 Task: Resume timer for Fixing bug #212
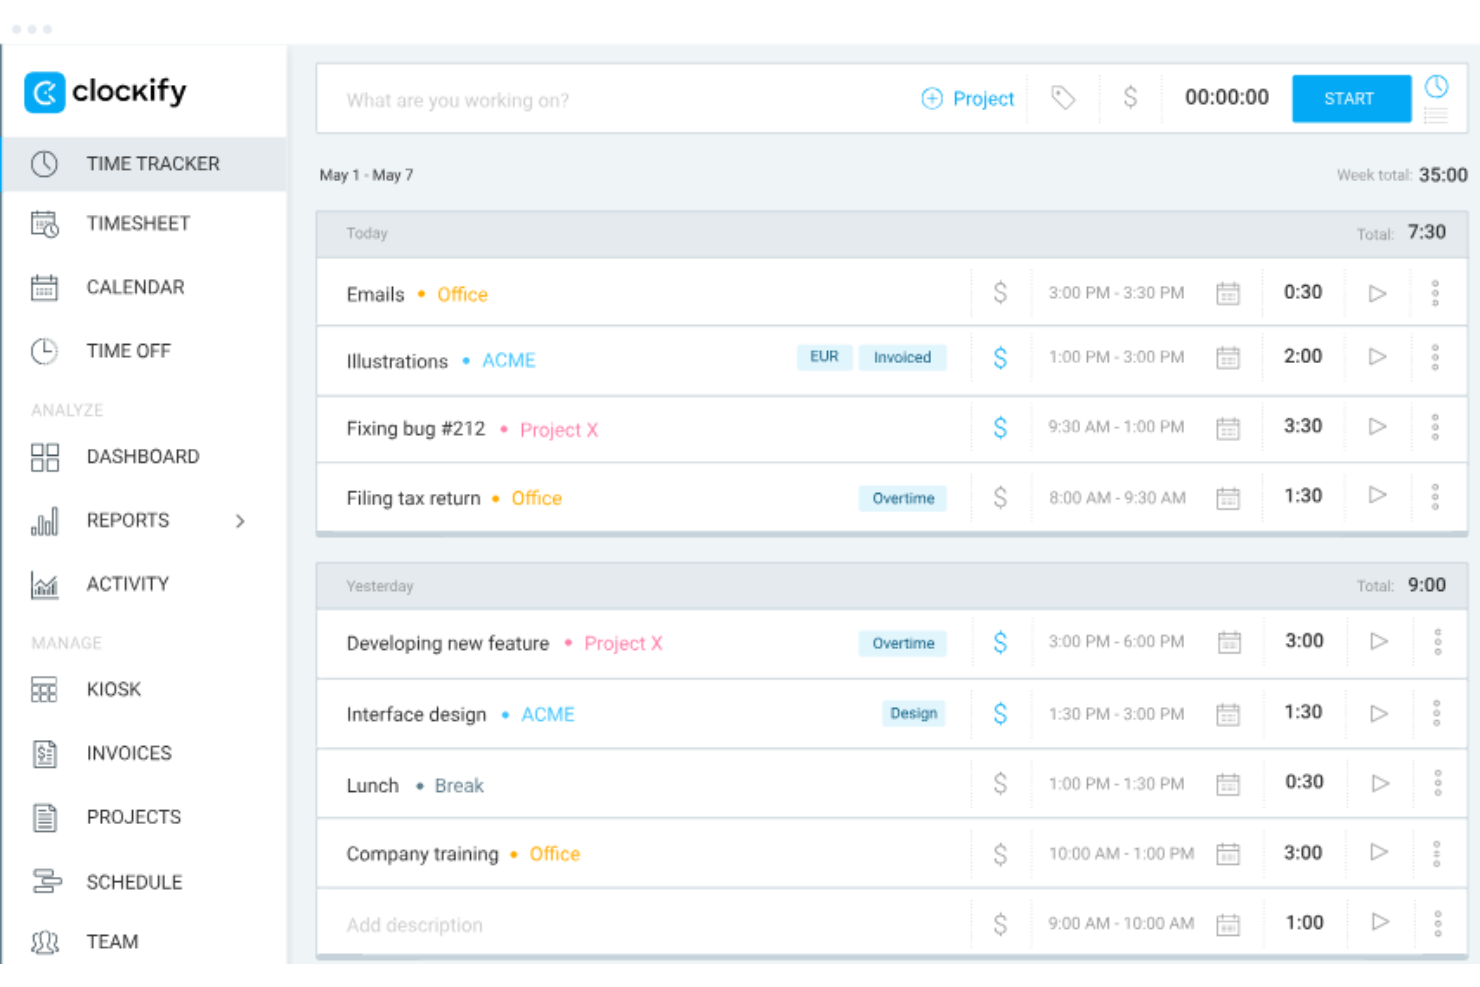click(1378, 426)
